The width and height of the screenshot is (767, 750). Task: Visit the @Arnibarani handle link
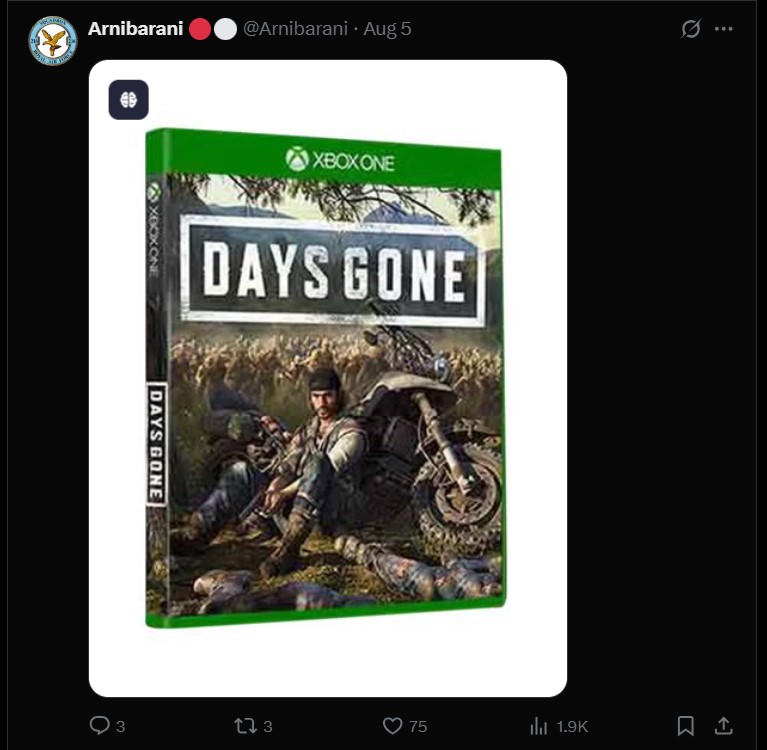(295, 29)
